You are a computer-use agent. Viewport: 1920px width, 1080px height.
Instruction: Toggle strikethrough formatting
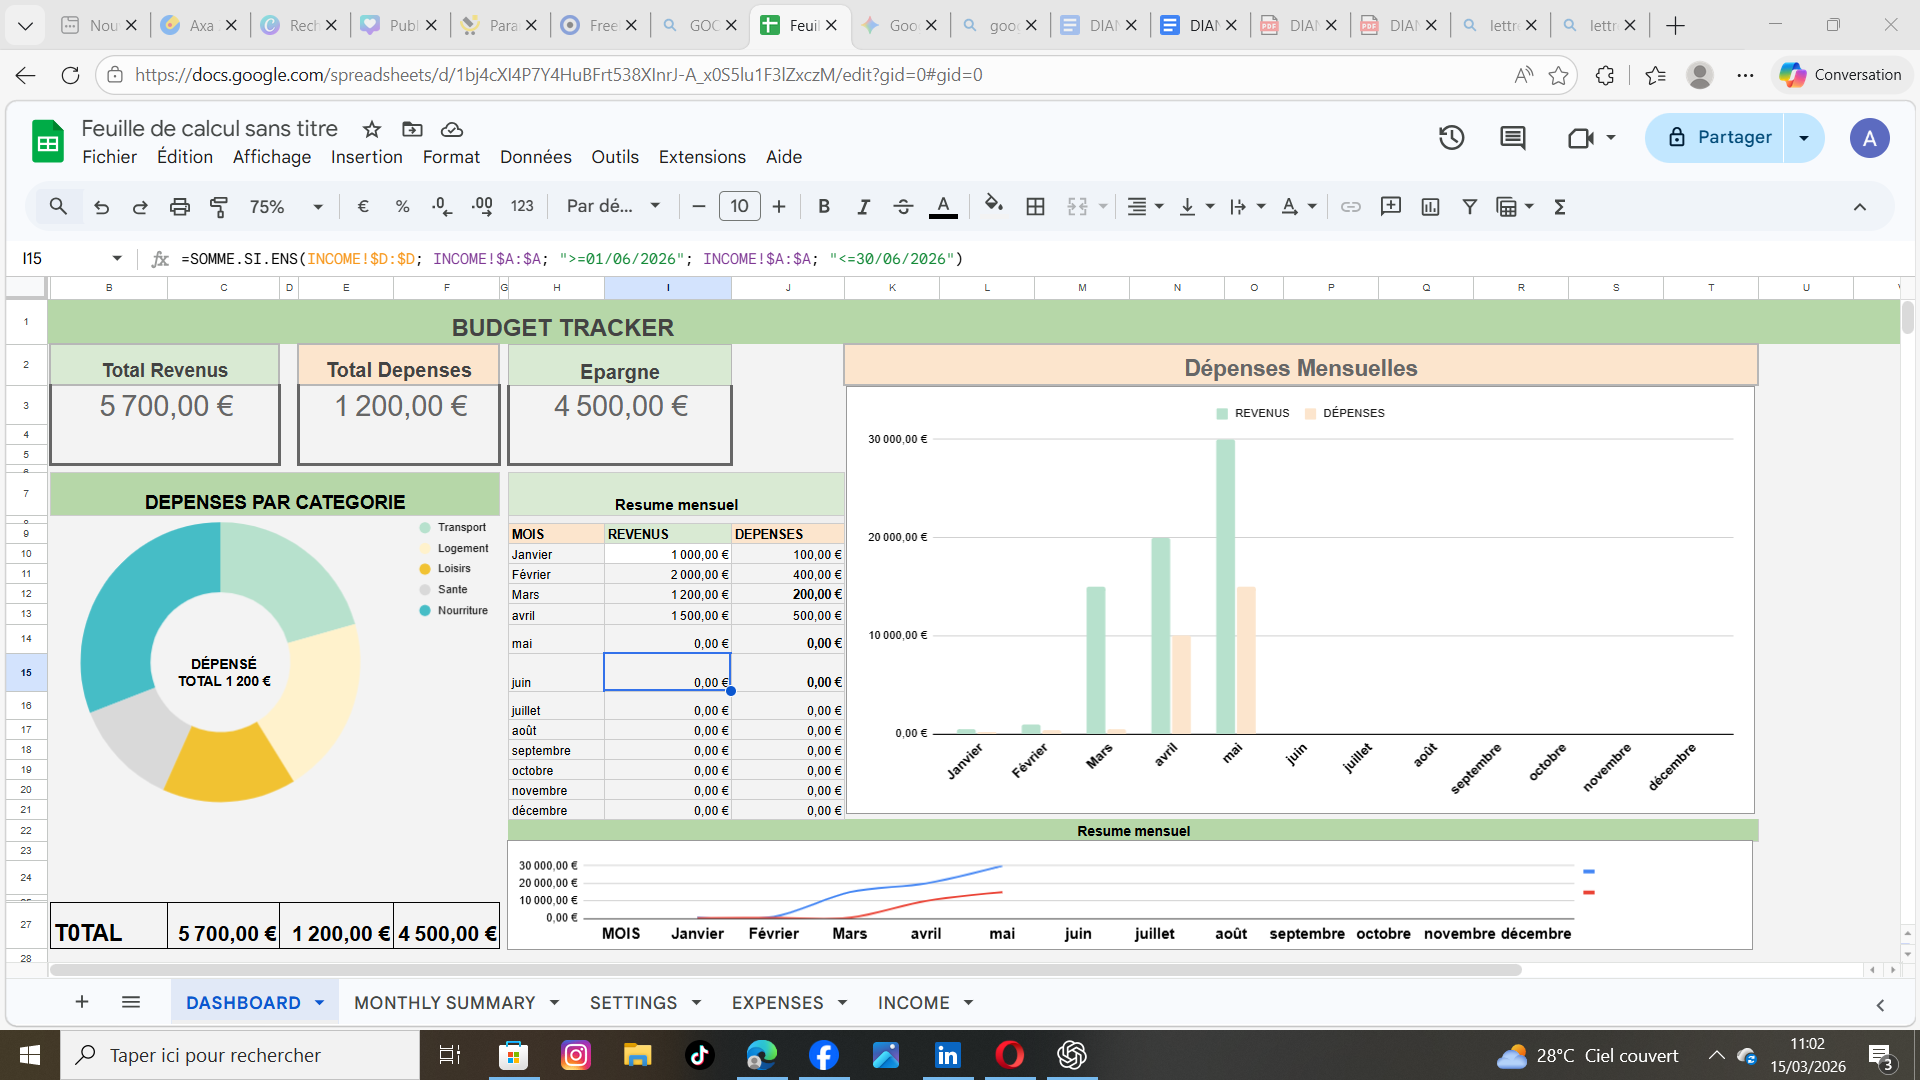pyautogui.click(x=902, y=207)
